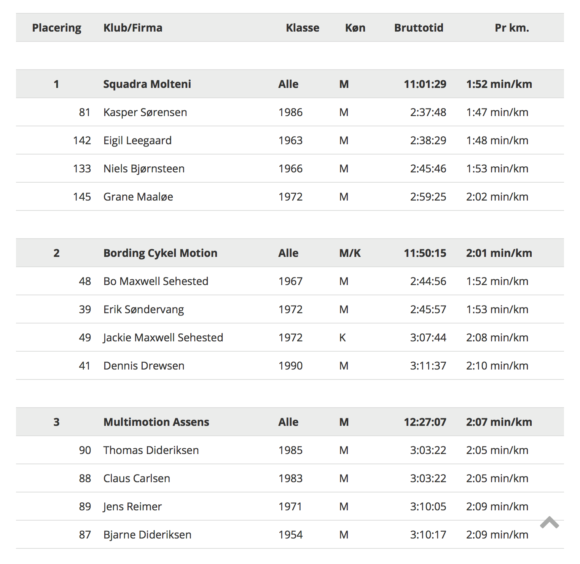Click the scroll-to-top chevron arrow icon
This screenshot has width=580, height=564.
(549, 522)
